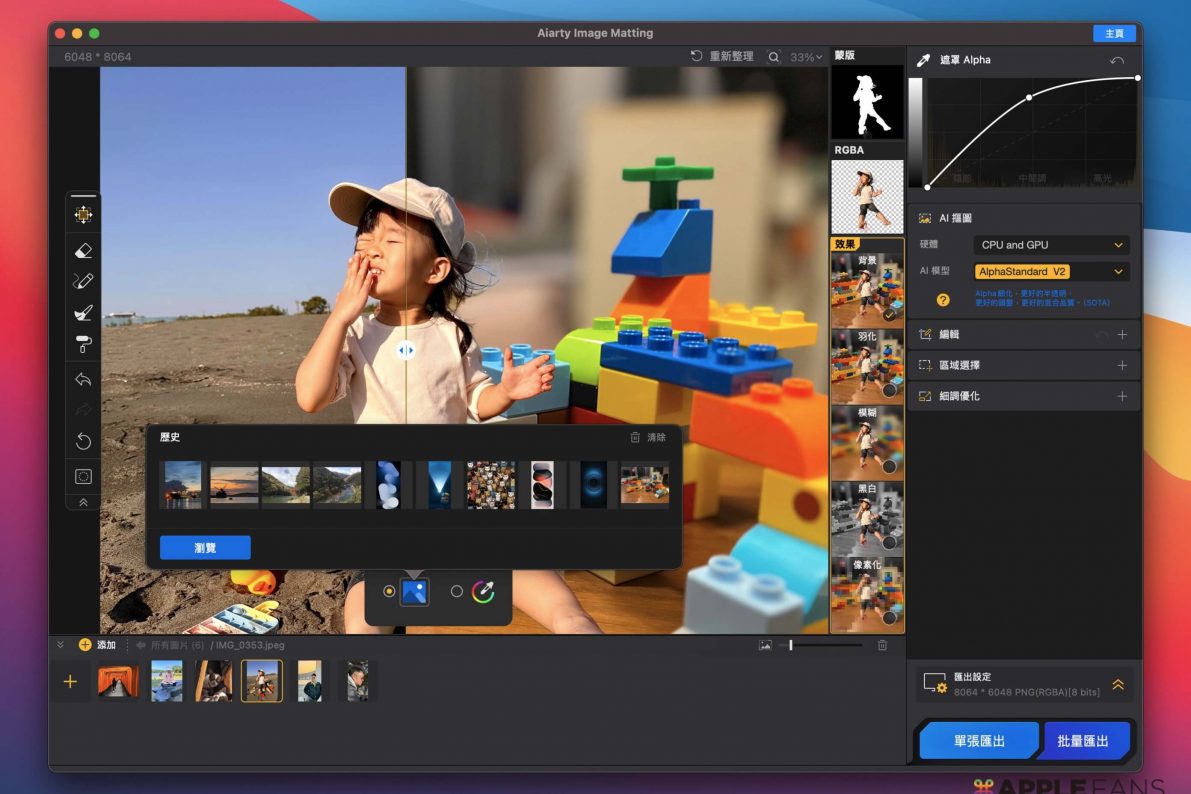Click the magnifier zoom icon above canvas
The height and width of the screenshot is (794, 1191).
pyautogui.click(x=774, y=57)
